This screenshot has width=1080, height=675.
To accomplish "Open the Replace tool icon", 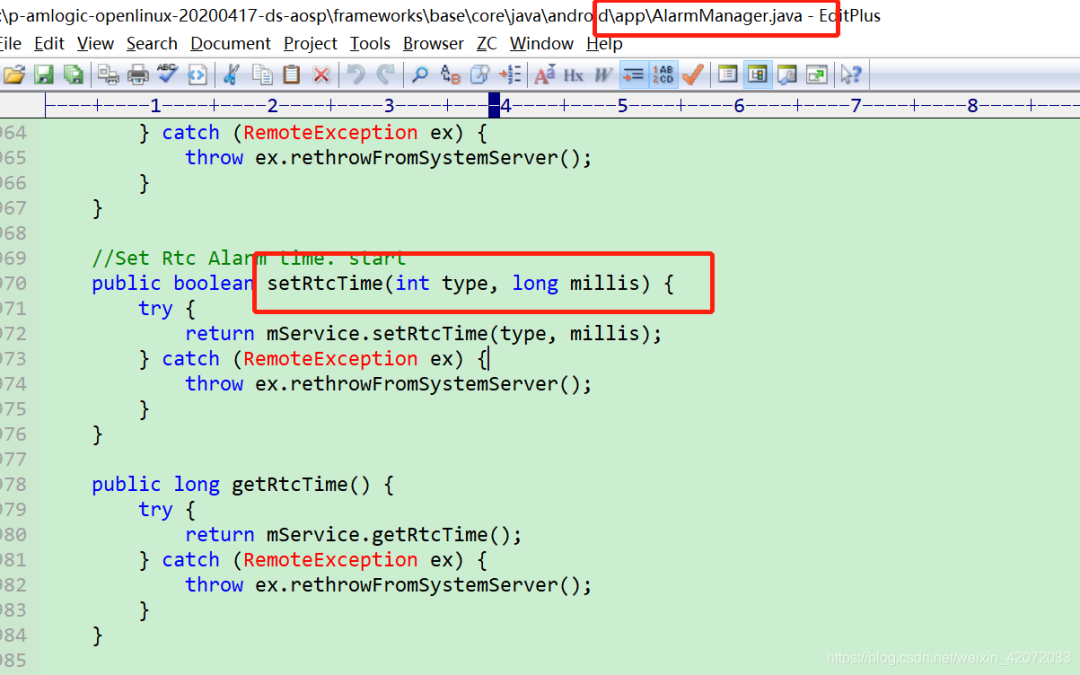I will click(450, 74).
